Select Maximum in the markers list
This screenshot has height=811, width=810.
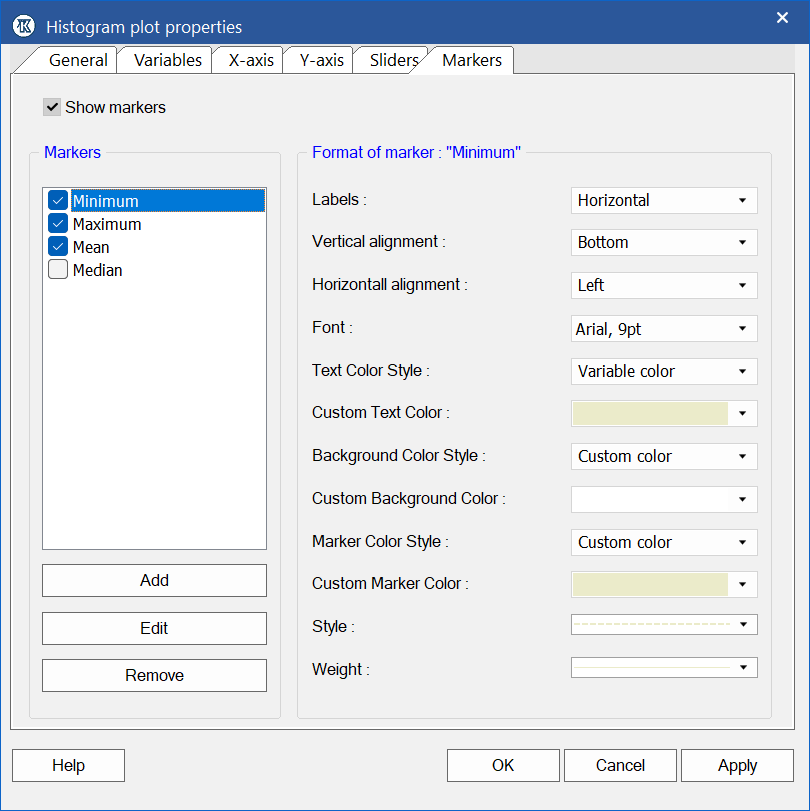107,223
